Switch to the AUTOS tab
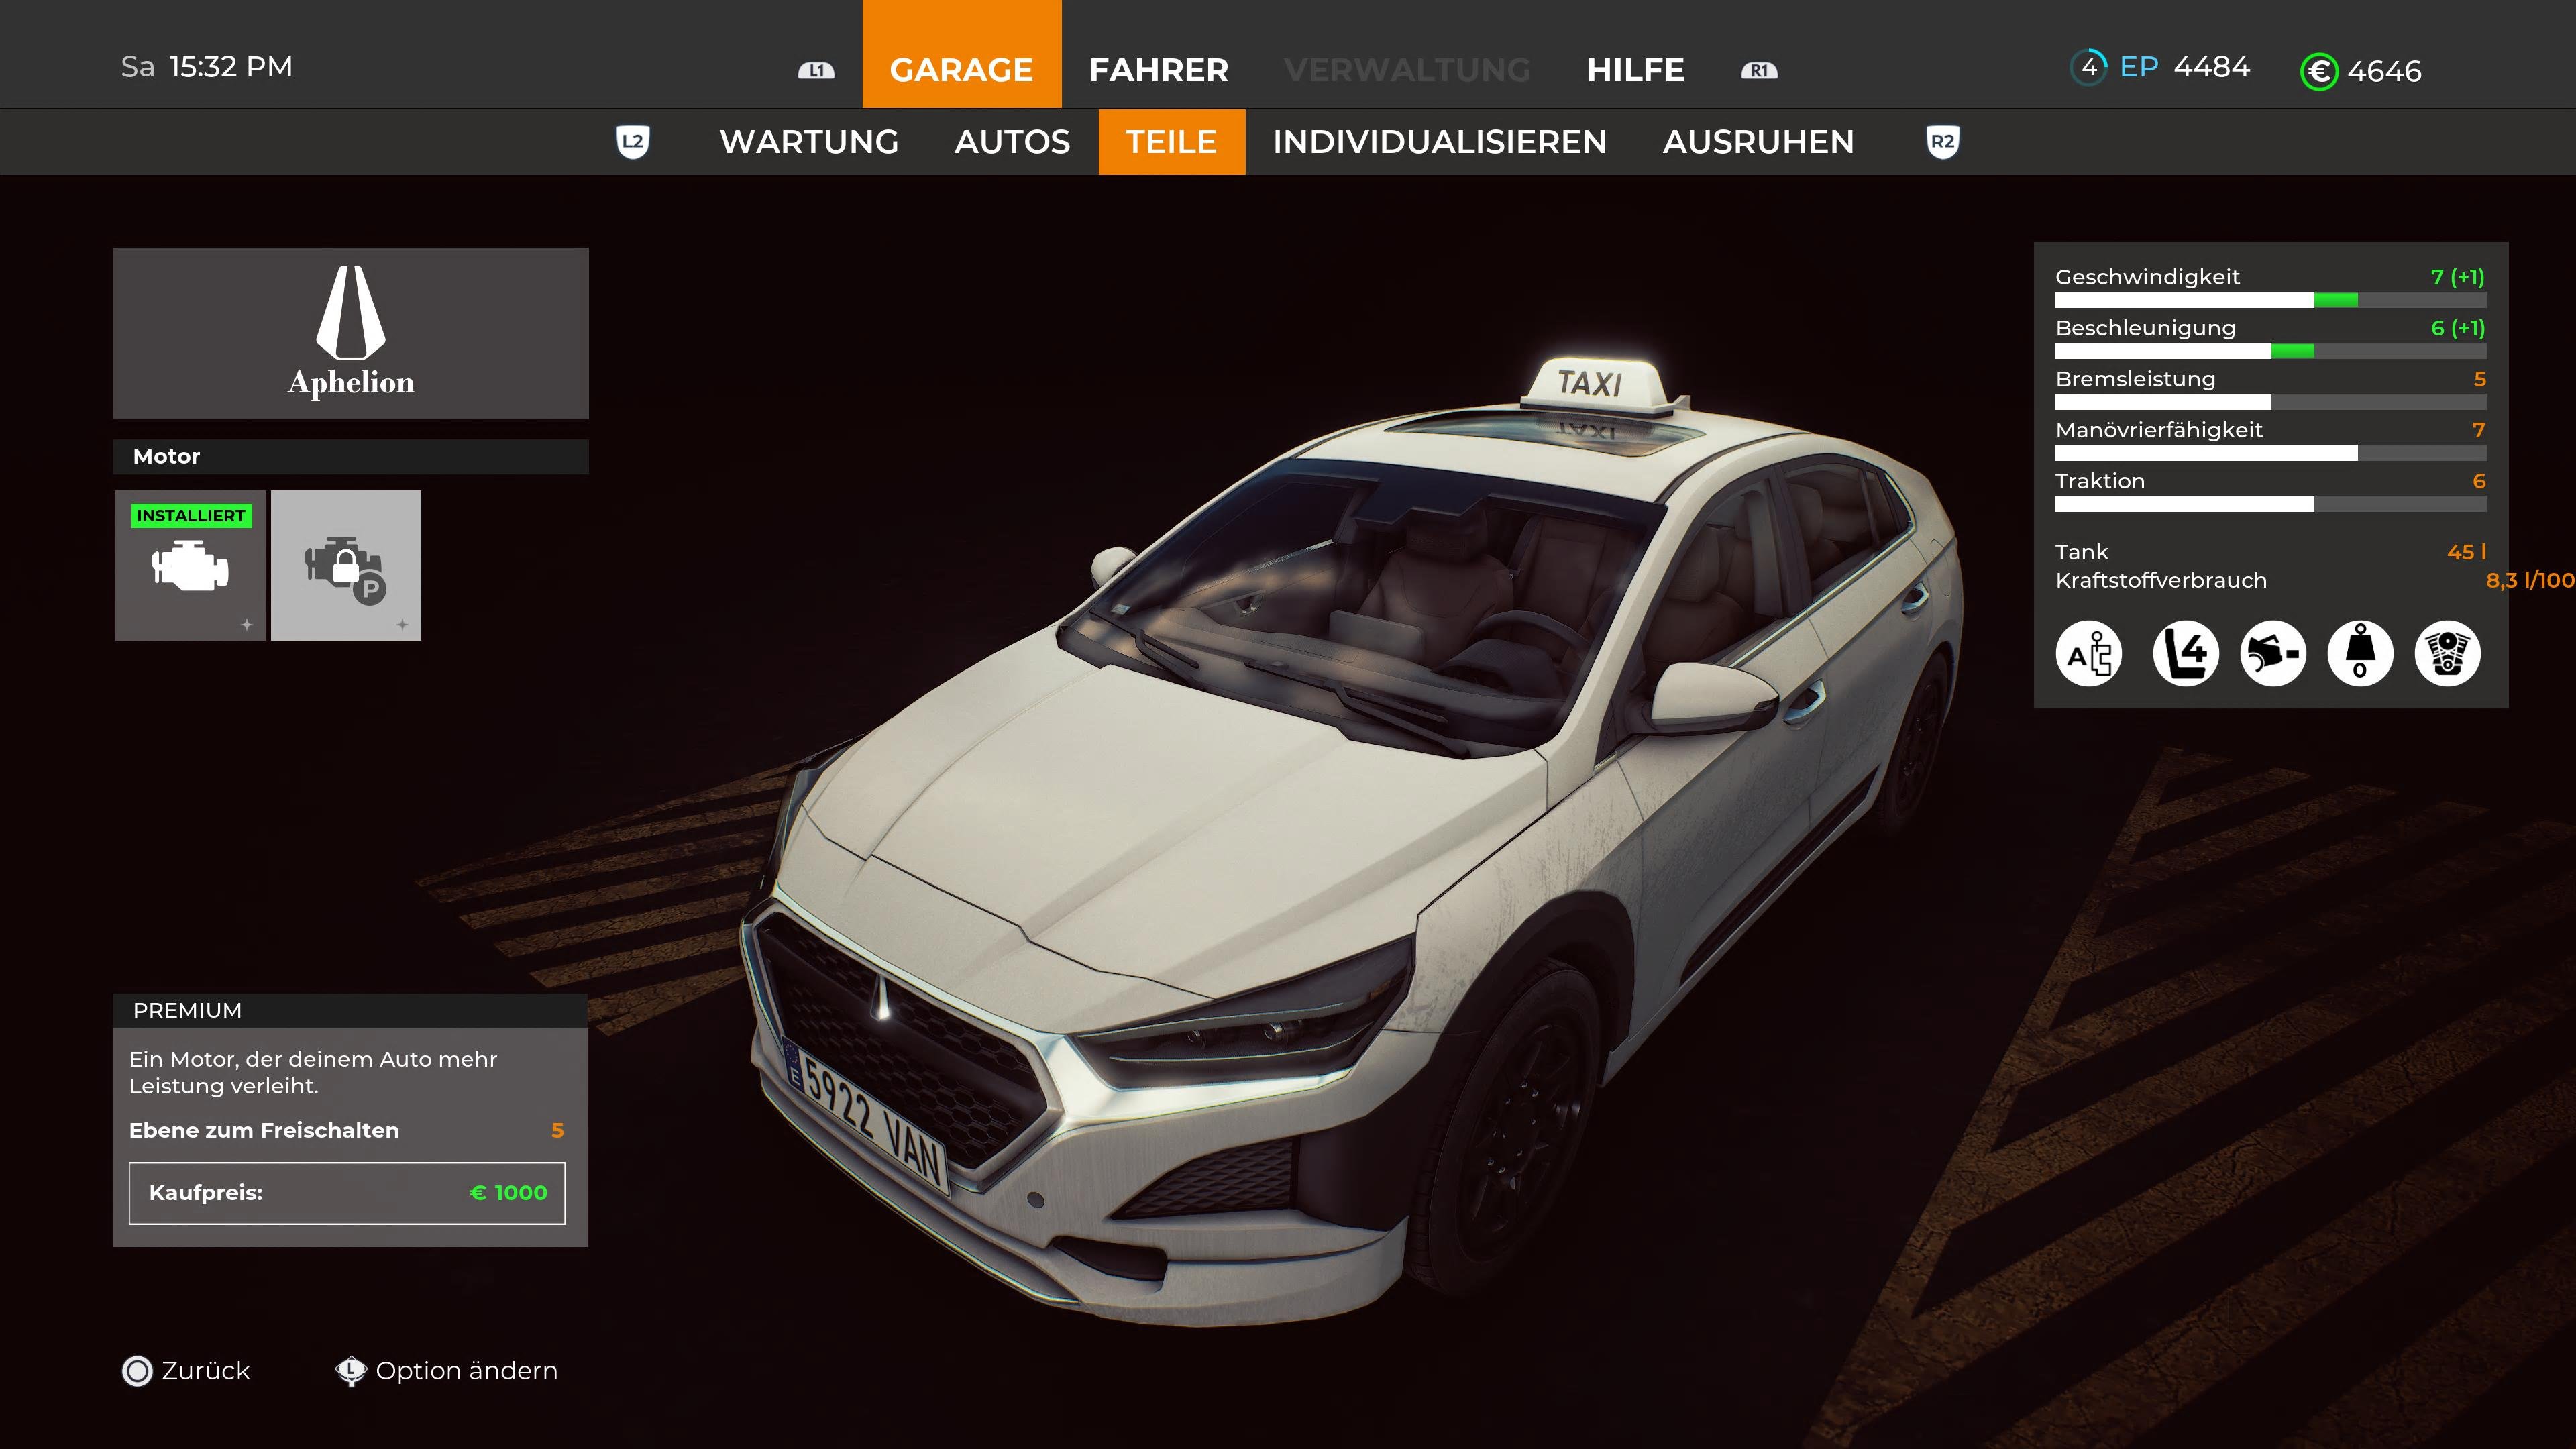 [1011, 141]
